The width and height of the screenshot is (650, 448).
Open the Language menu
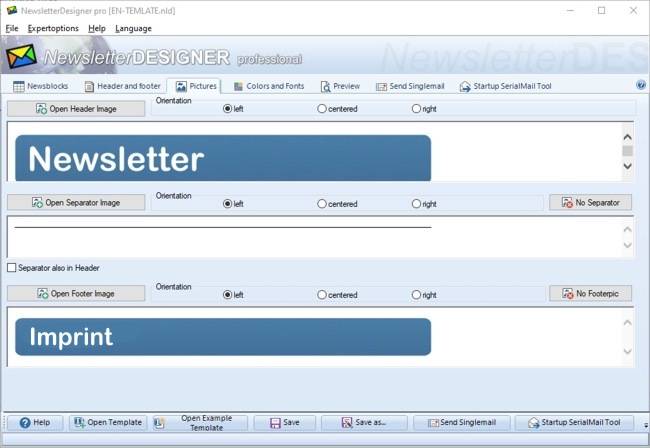point(133,28)
